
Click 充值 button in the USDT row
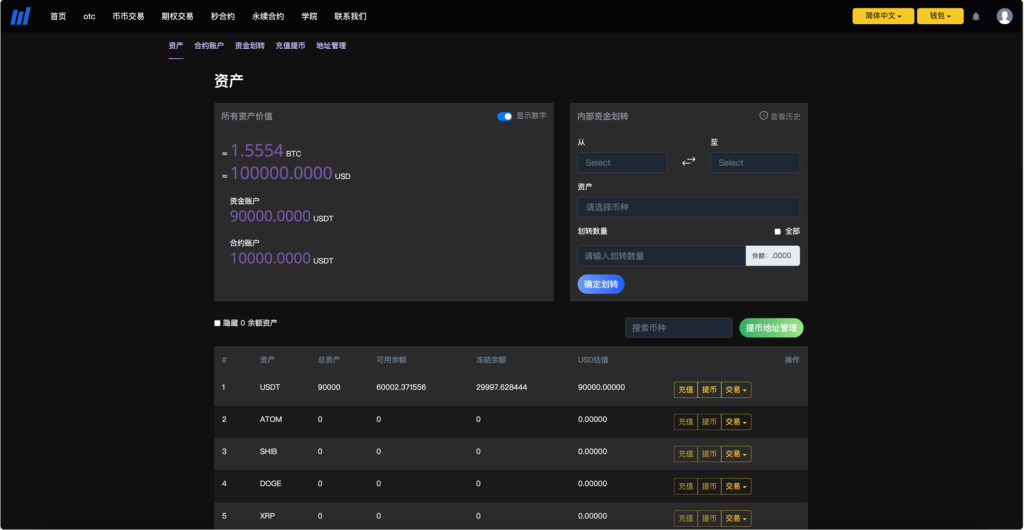[685, 390]
